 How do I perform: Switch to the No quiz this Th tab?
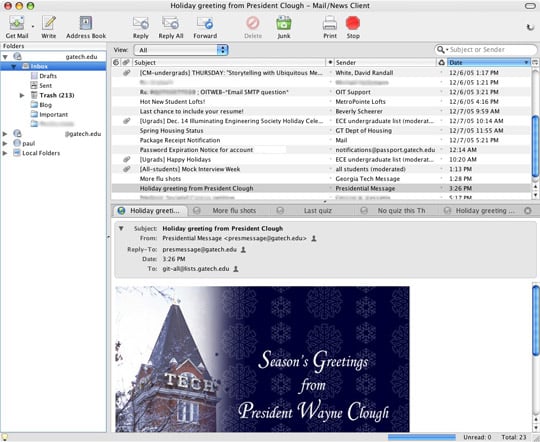click(397, 210)
